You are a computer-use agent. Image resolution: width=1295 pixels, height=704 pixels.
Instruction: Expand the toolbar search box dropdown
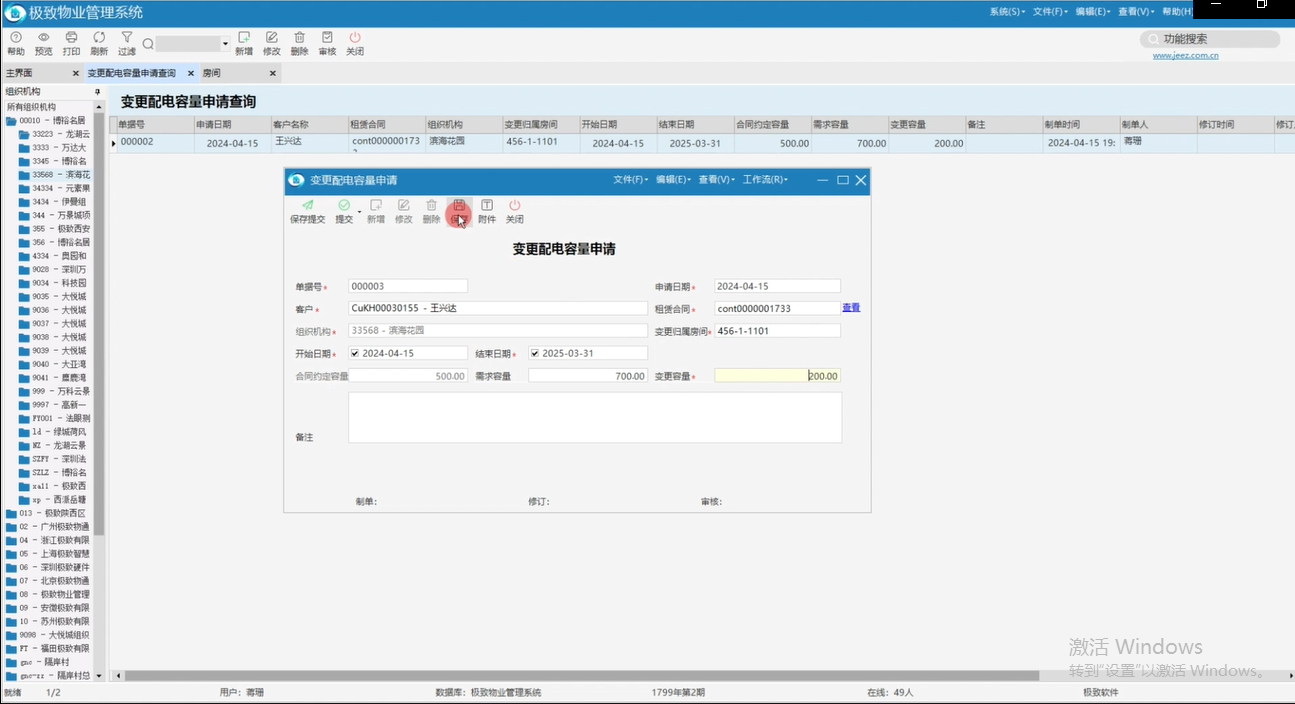pyautogui.click(x=225, y=44)
